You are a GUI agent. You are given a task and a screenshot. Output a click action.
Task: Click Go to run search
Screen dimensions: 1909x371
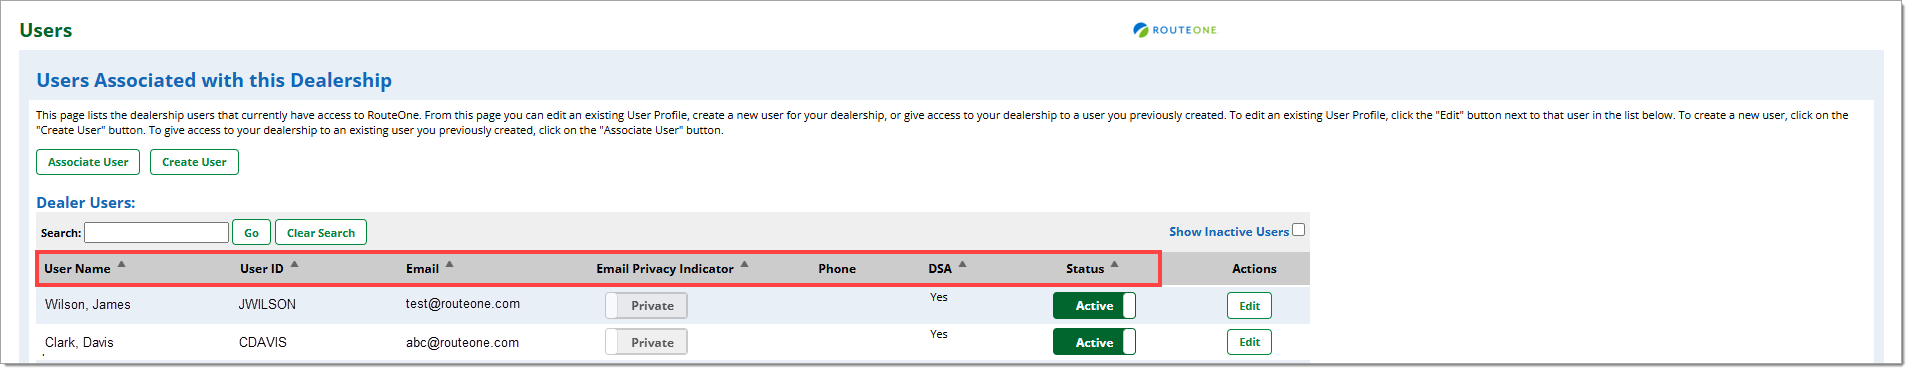click(251, 233)
